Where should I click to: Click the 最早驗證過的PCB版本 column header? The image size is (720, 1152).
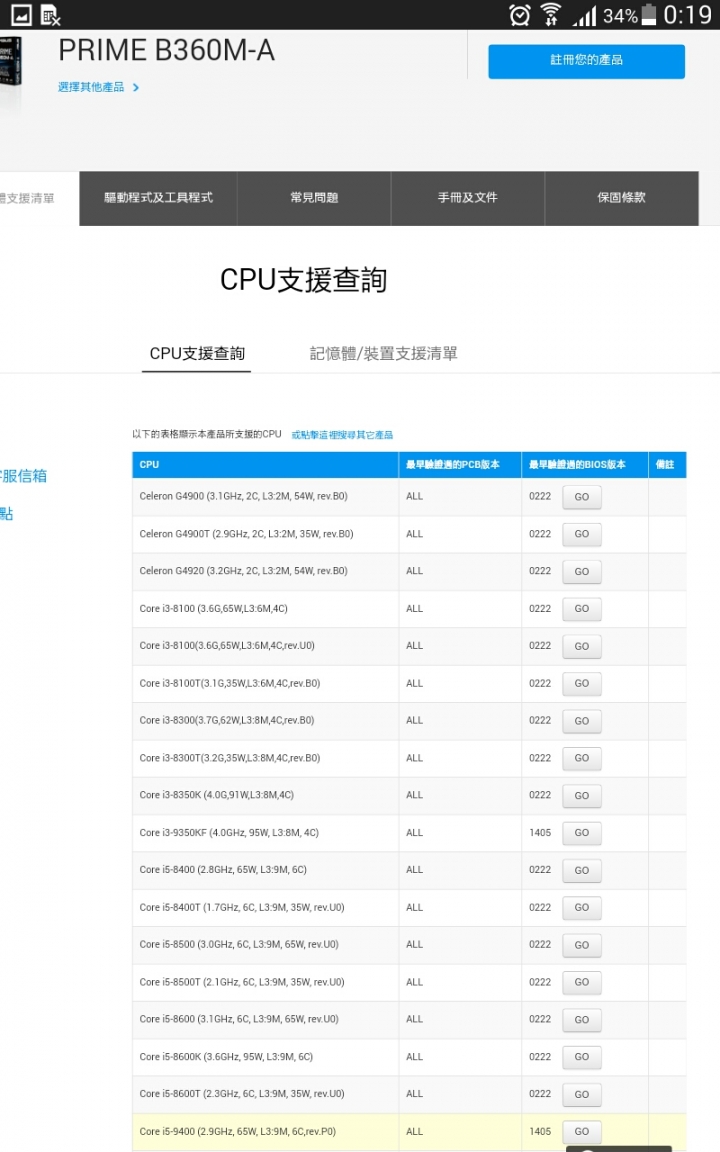pyautogui.click(x=460, y=465)
